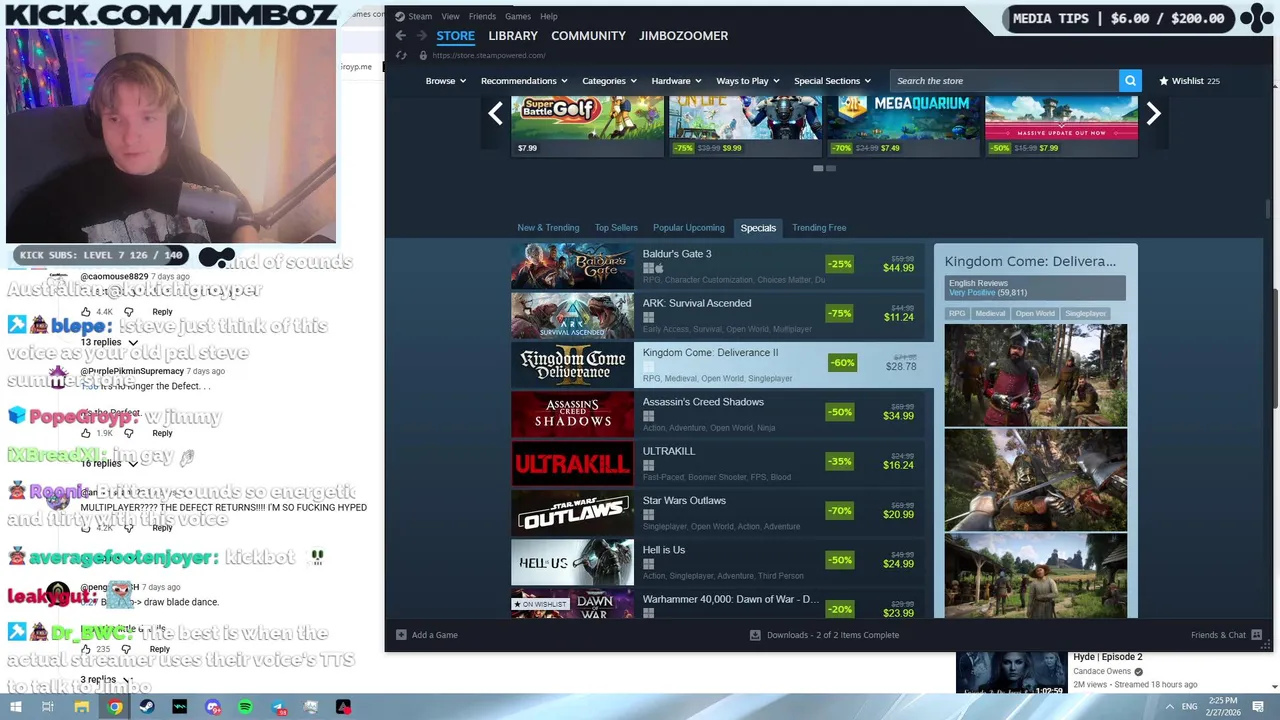Open the Steam menu

[x=420, y=16]
